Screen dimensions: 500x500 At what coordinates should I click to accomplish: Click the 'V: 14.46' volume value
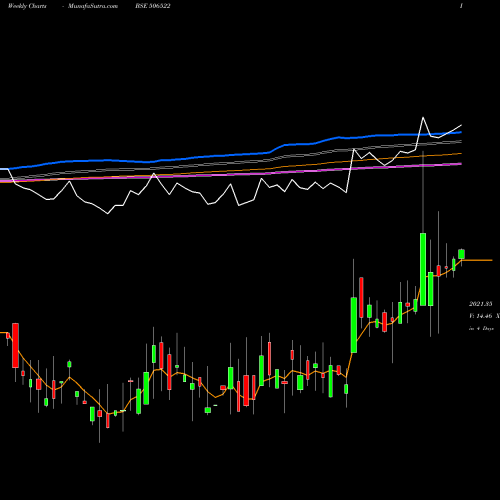tap(481, 316)
